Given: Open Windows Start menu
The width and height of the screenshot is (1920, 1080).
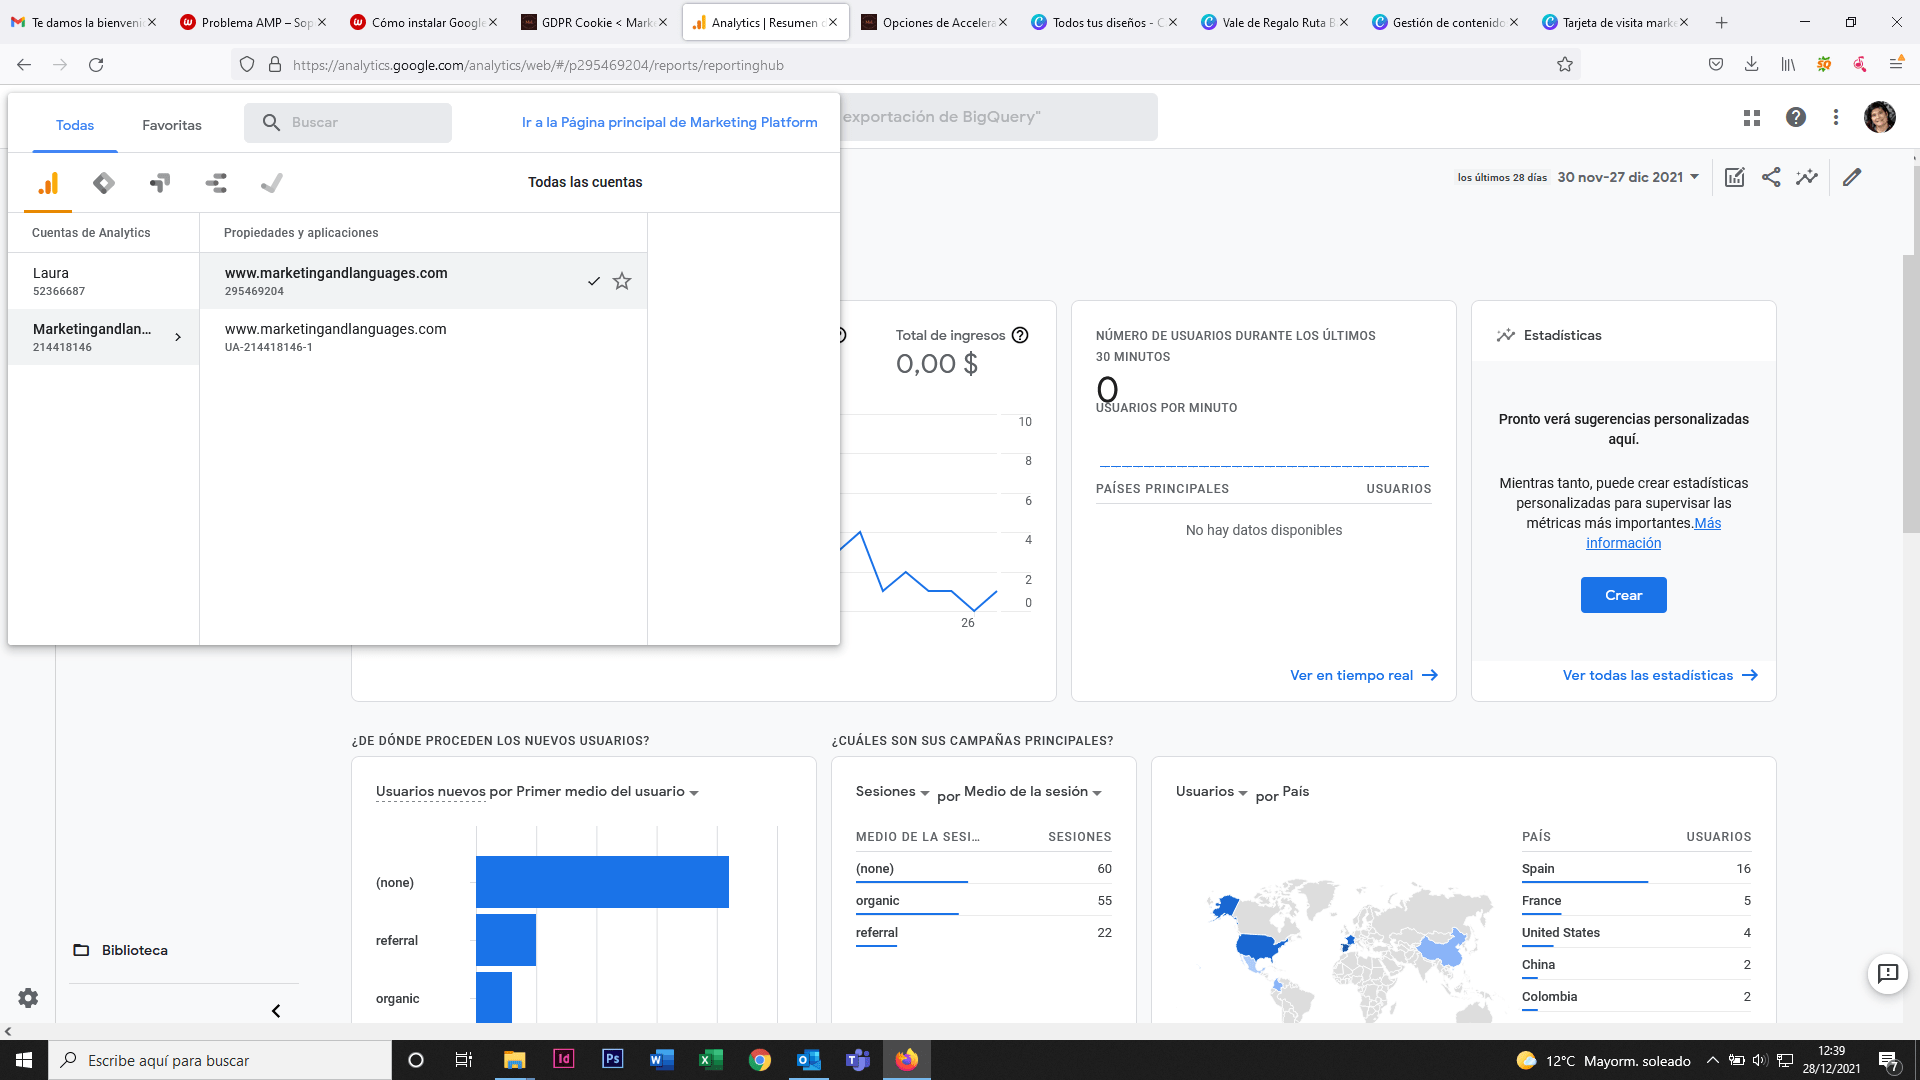Looking at the screenshot, I should [24, 1060].
